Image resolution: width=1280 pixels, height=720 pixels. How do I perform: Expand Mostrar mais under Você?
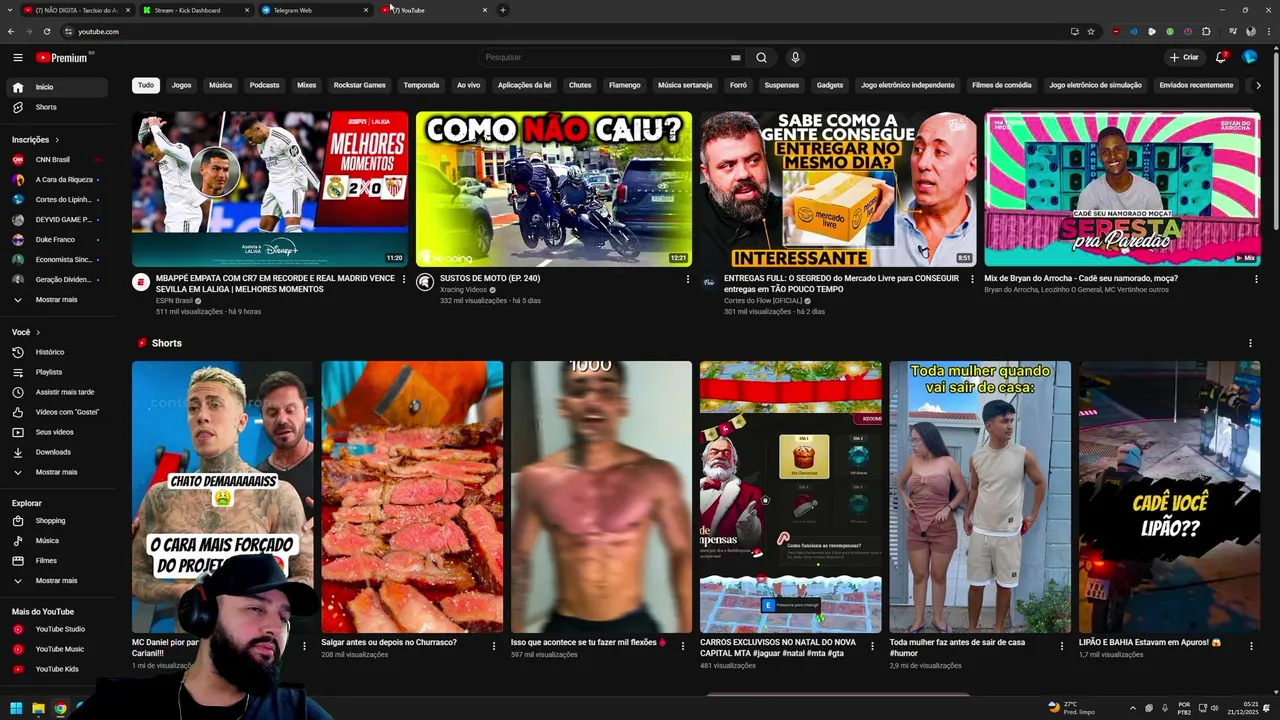(x=58, y=472)
